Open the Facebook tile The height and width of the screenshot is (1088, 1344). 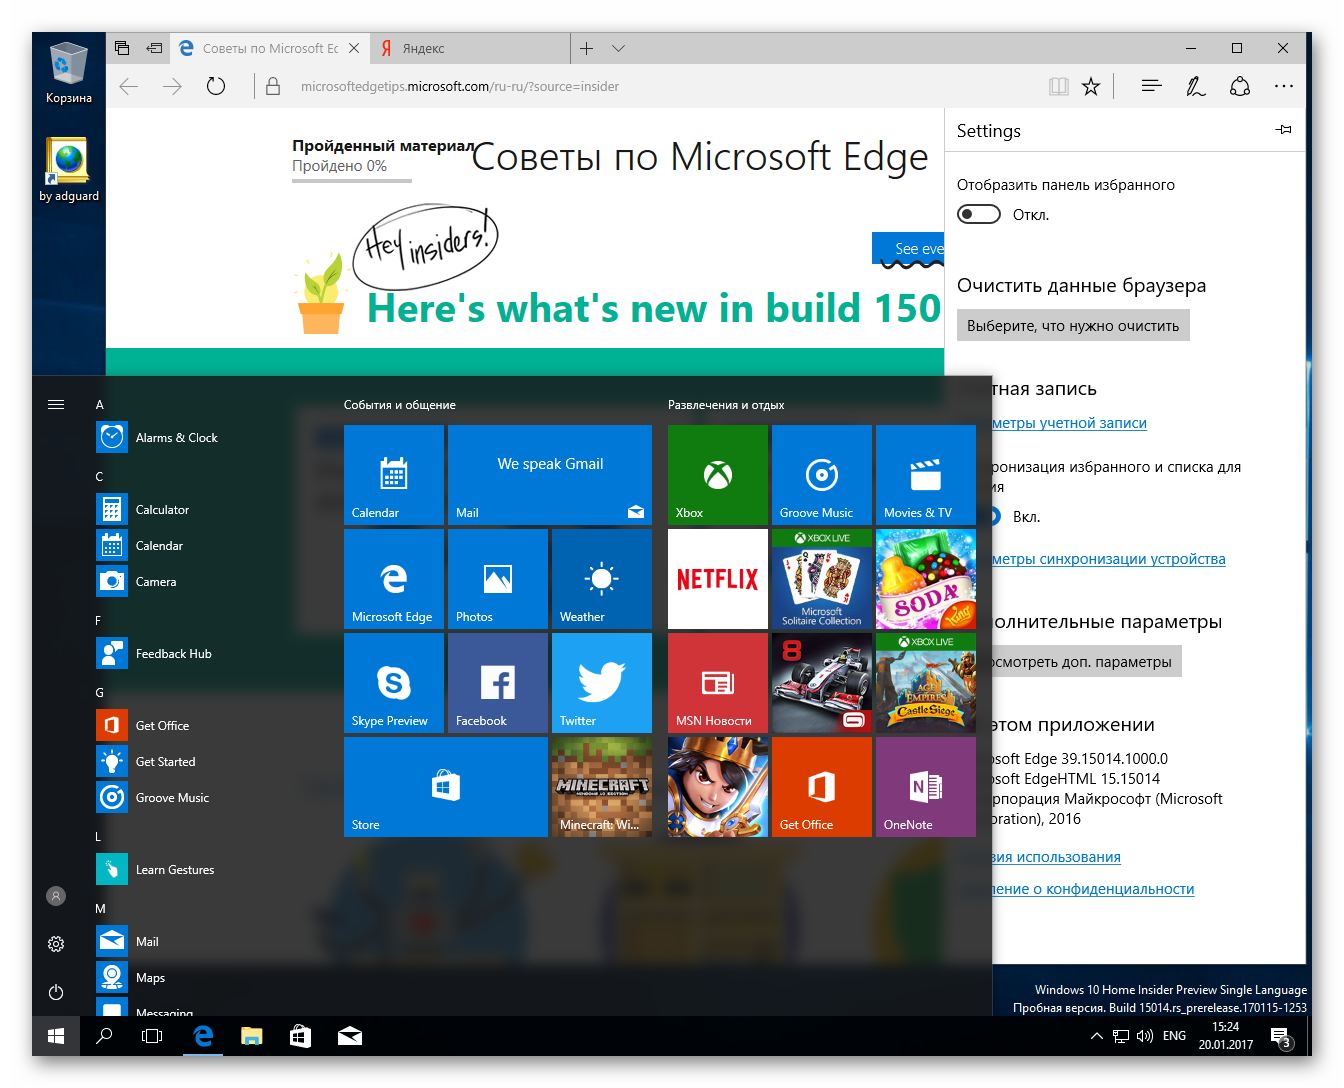click(x=497, y=683)
